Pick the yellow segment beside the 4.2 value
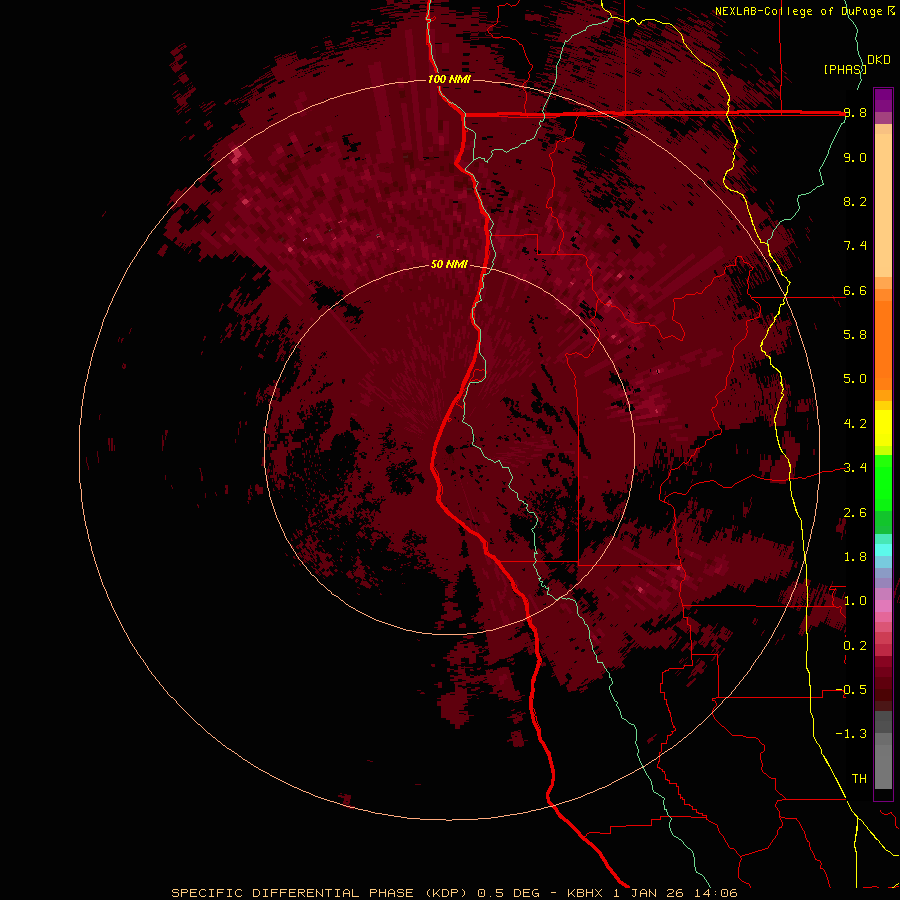 click(883, 428)
